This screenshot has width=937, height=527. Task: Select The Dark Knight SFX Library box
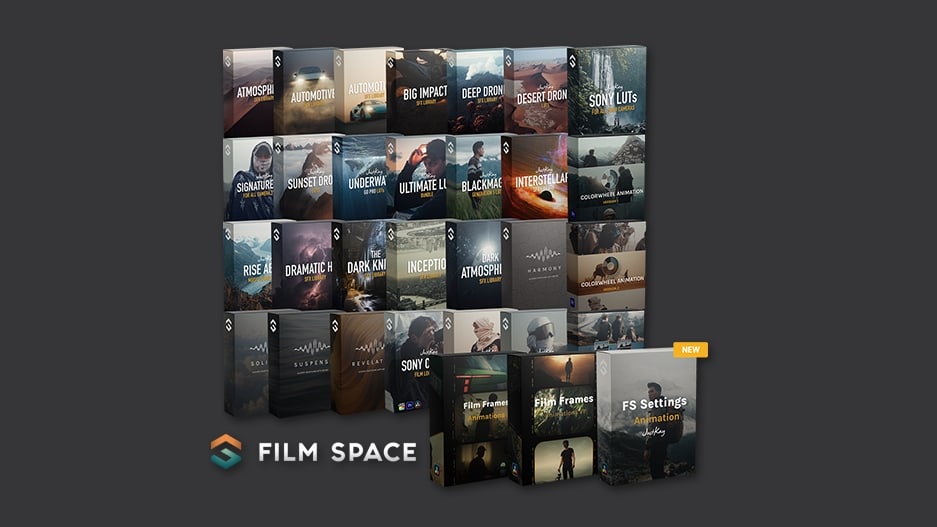361,266
